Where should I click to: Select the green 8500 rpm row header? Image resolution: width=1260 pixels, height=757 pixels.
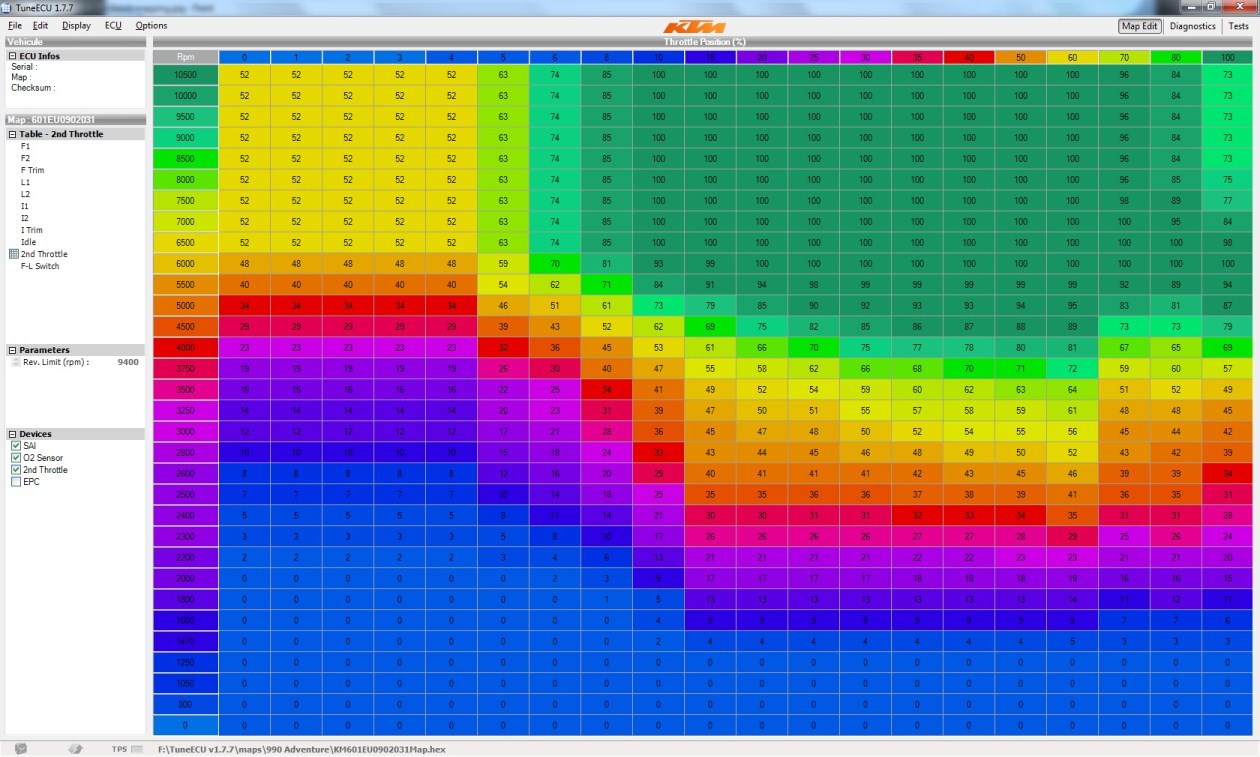pos(184,158)
